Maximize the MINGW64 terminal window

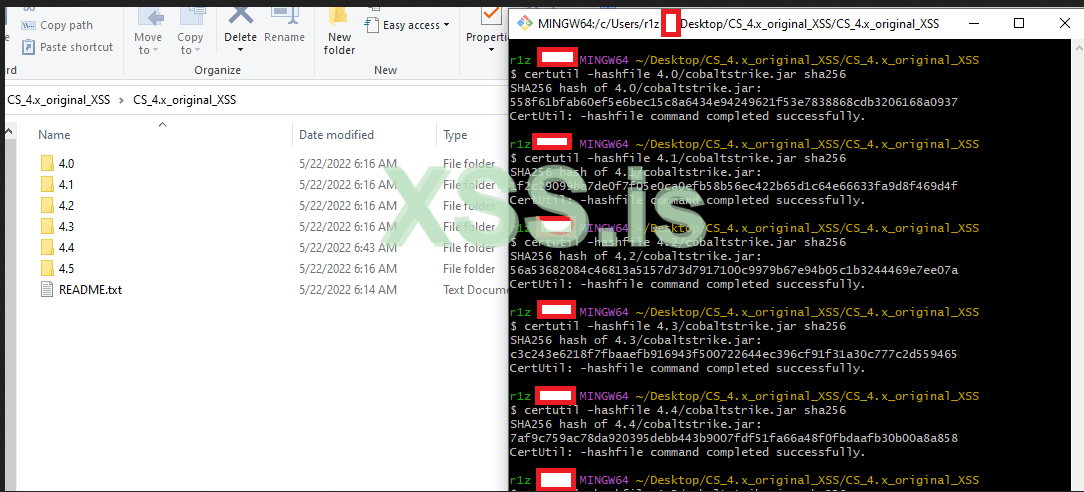click(x=1018, y=23)
